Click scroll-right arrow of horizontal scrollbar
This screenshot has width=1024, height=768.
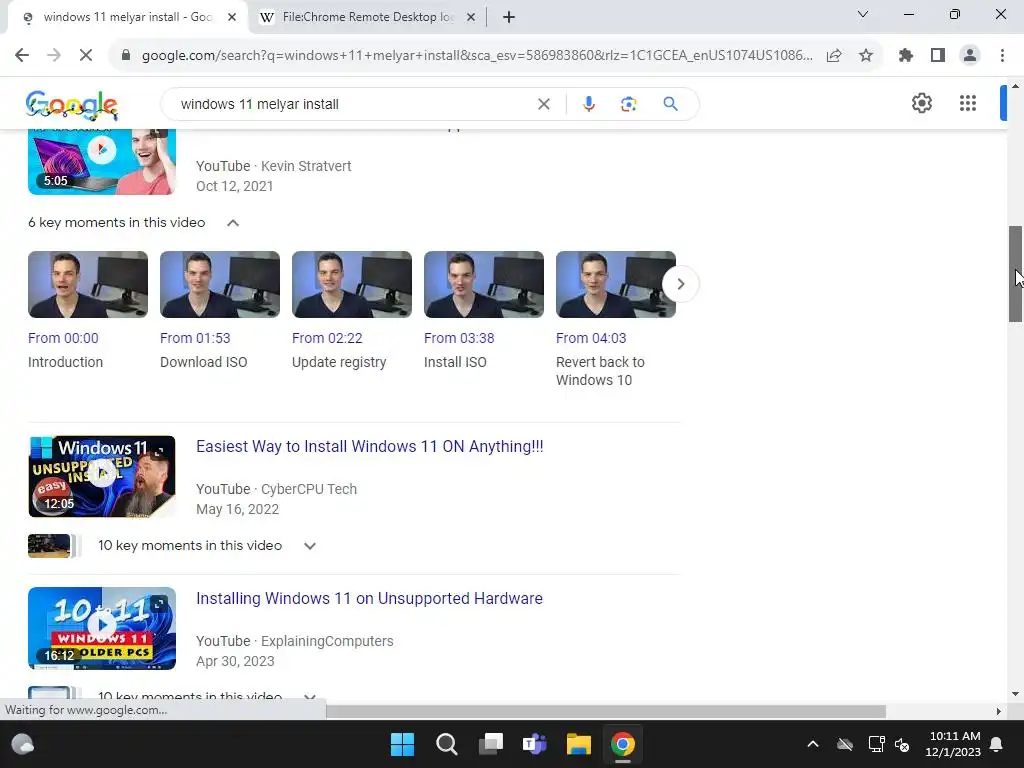click(998, 711)
